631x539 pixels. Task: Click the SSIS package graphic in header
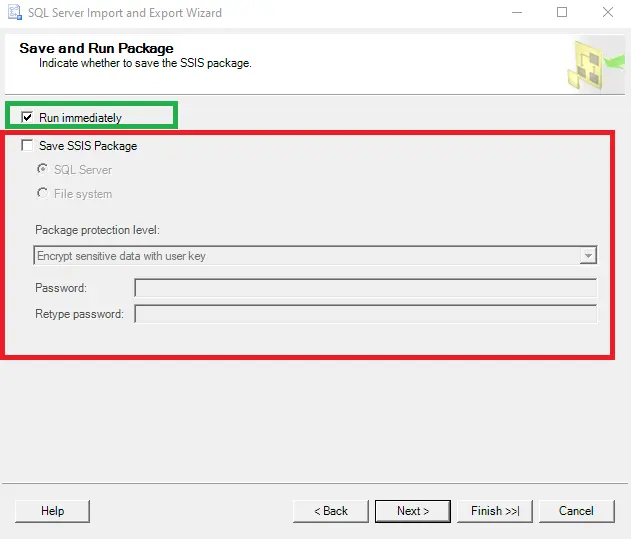point(596,64)
